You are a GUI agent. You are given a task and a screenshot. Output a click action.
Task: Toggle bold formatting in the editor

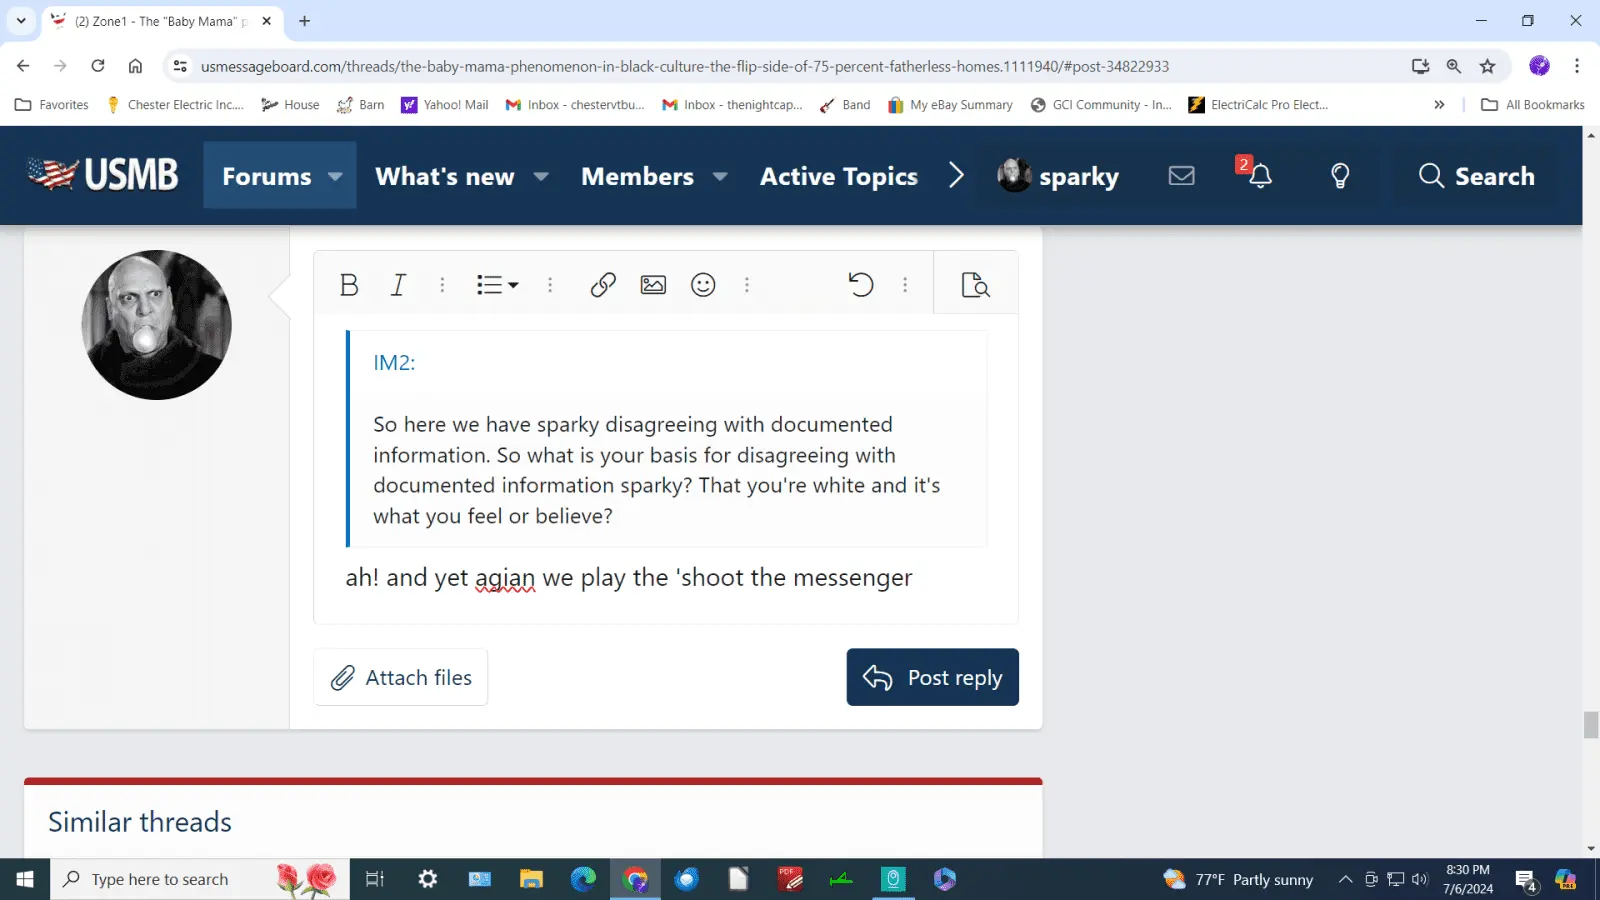tap(348, 285)
